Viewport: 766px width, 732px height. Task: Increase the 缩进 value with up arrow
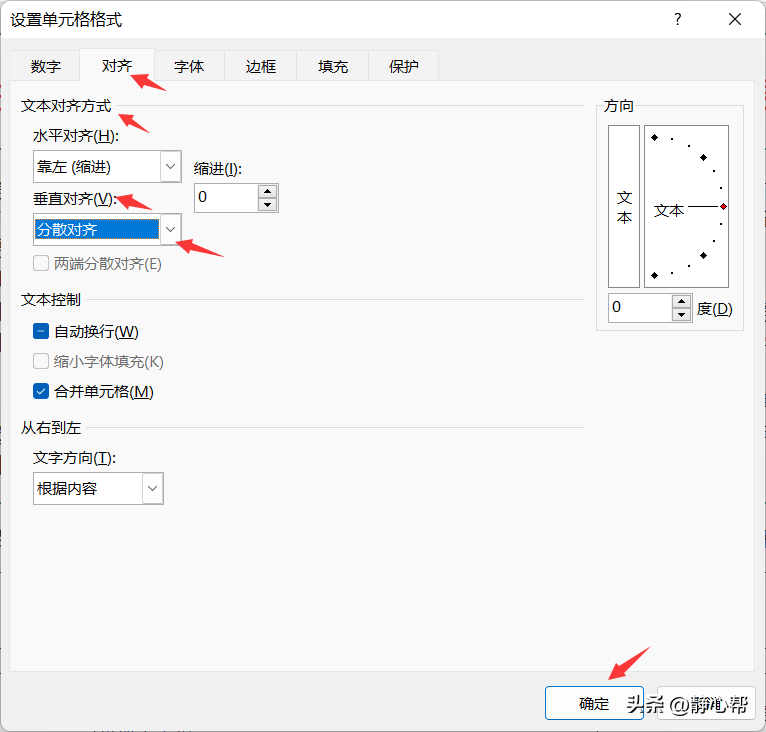pos(267,192)
